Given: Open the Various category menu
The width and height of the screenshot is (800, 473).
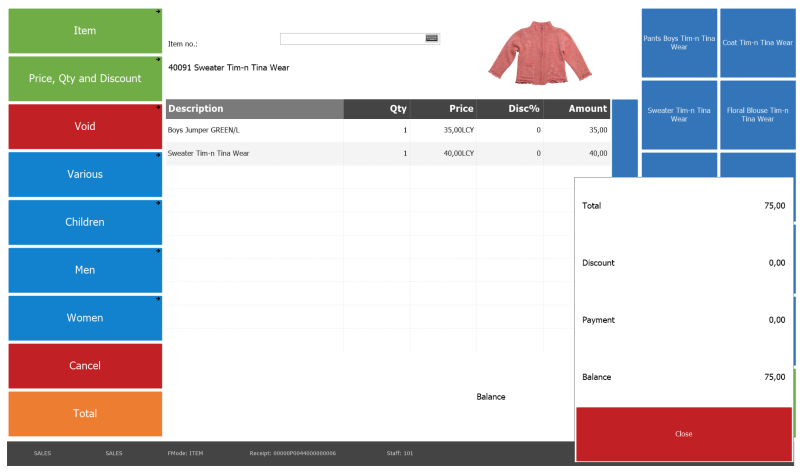Looking at the screenshot, I should coord(85,174).
